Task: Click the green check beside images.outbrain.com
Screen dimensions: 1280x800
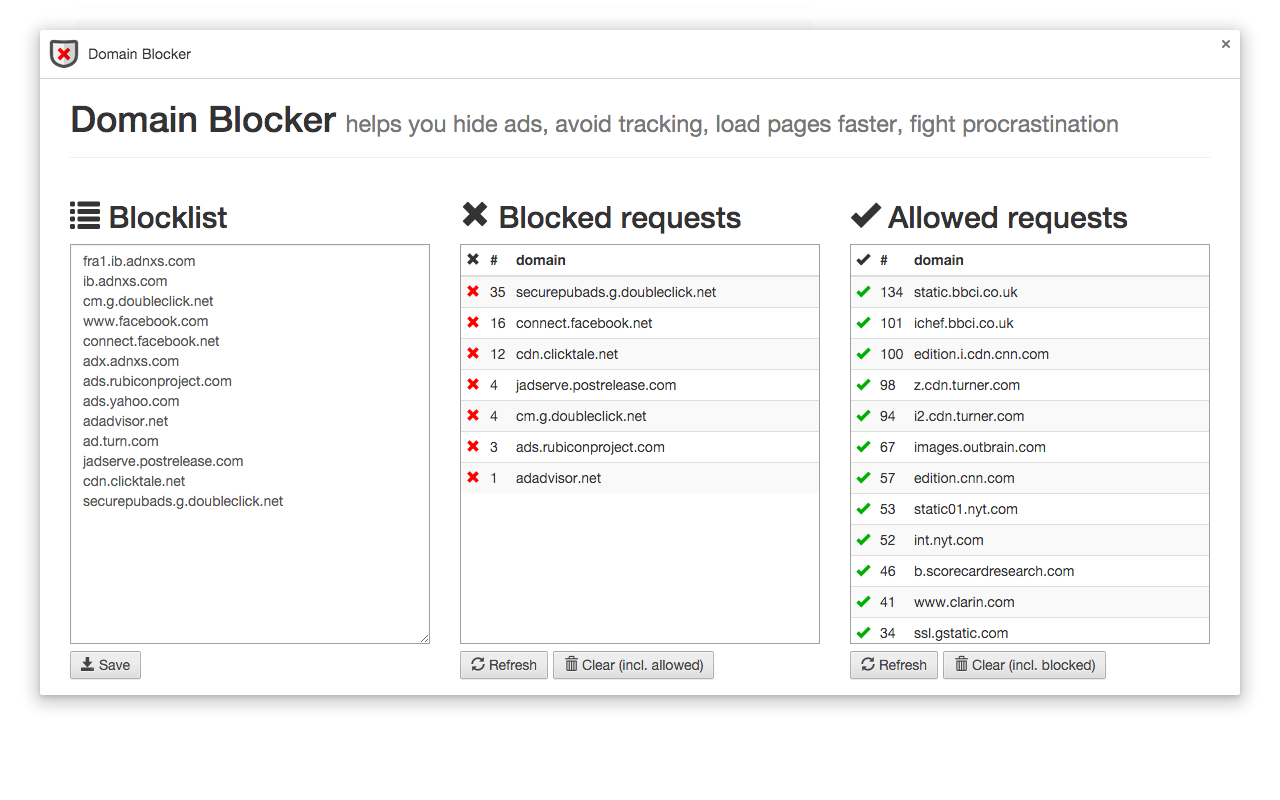Action: (863, 446)
